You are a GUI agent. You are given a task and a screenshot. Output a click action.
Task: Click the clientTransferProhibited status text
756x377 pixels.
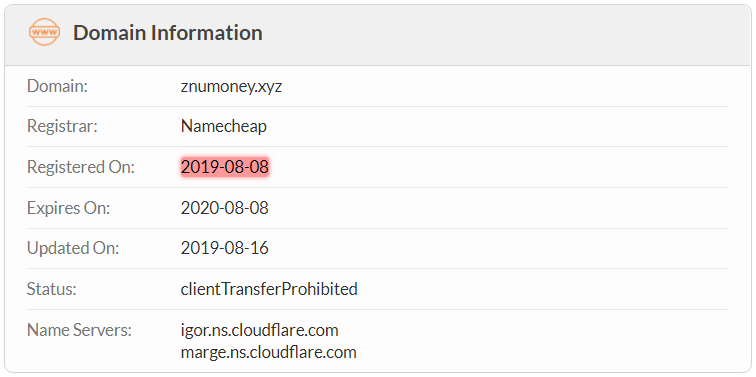269,289
